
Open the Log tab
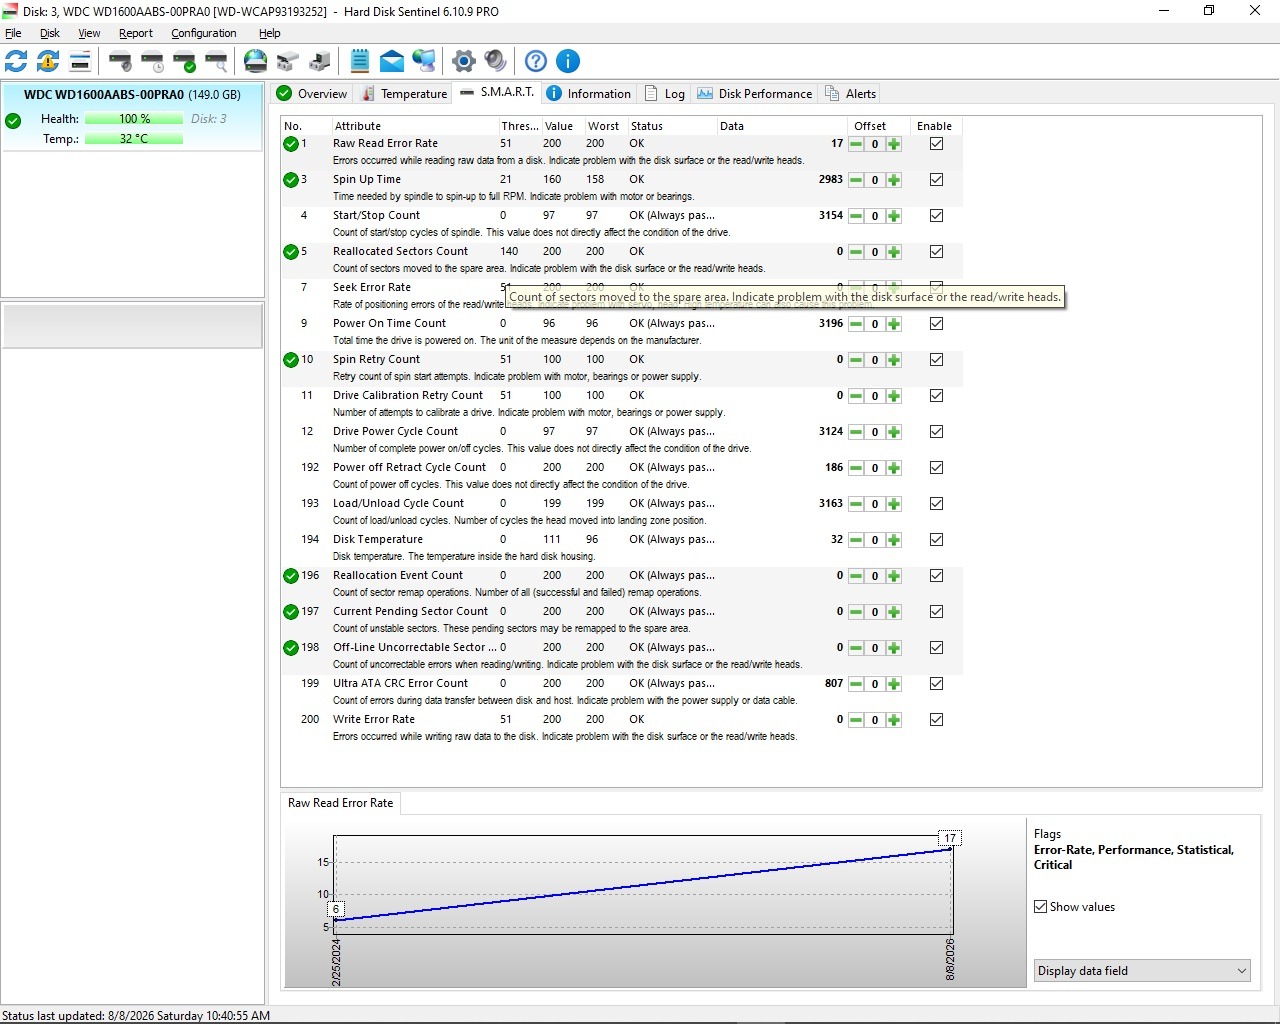(x=665, y=94)
